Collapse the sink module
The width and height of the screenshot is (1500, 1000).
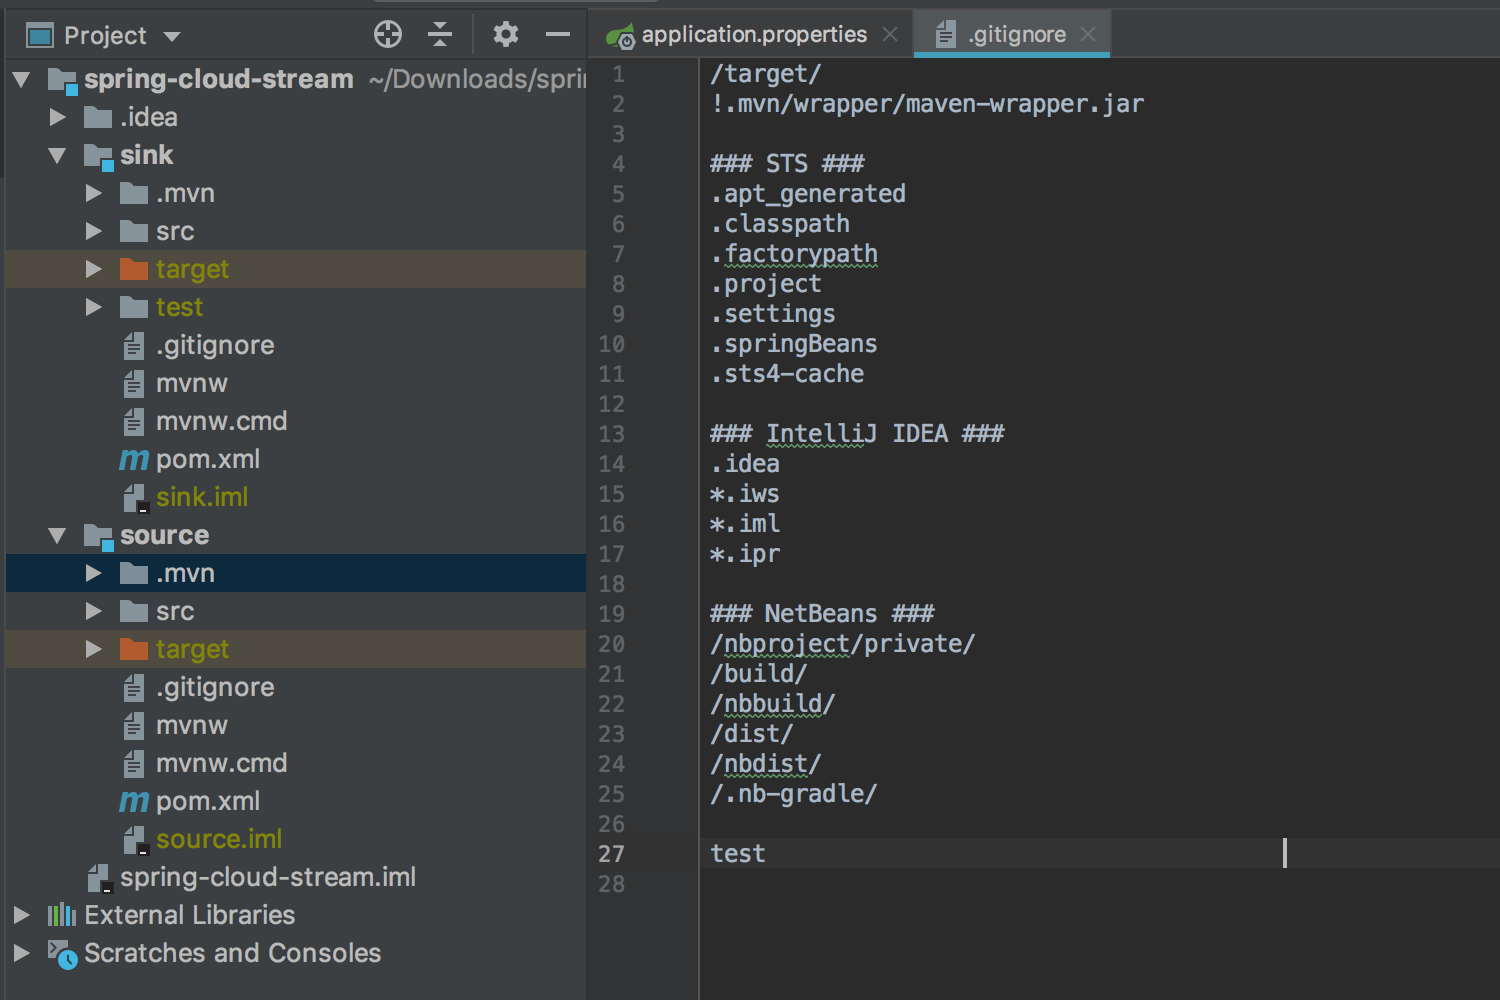point(57,155)
